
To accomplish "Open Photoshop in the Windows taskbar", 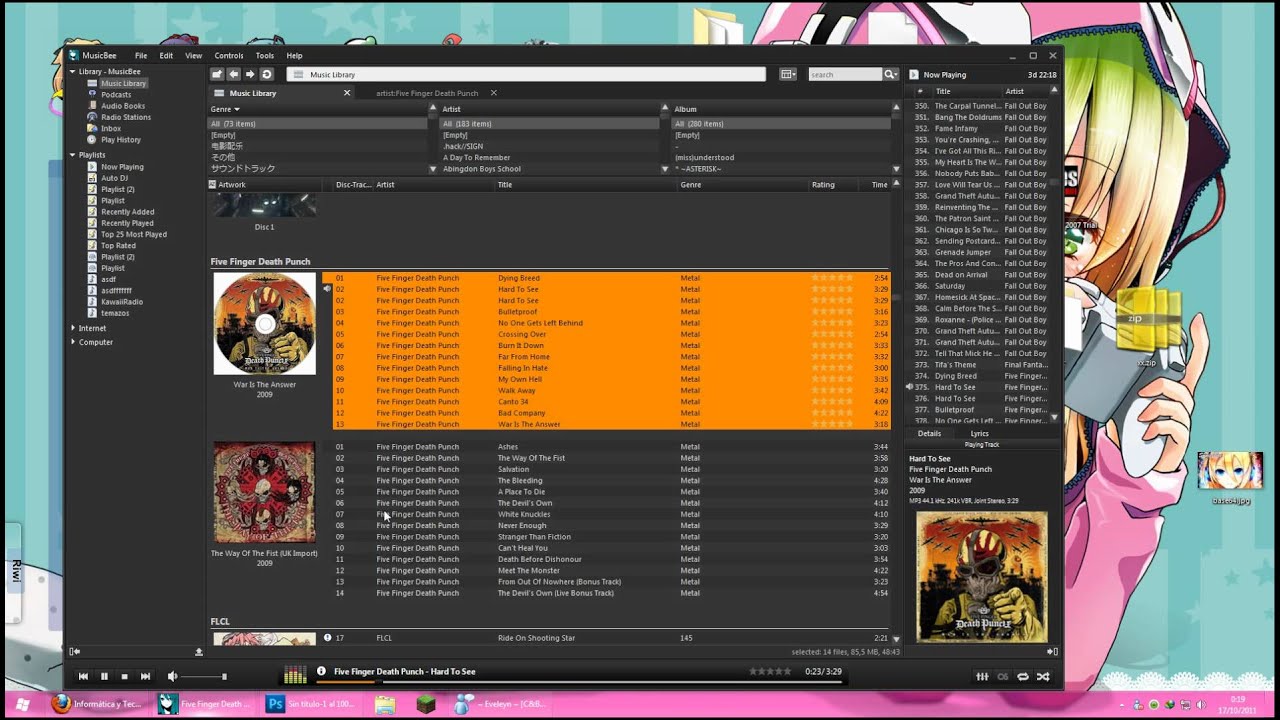I will (309, 704).
